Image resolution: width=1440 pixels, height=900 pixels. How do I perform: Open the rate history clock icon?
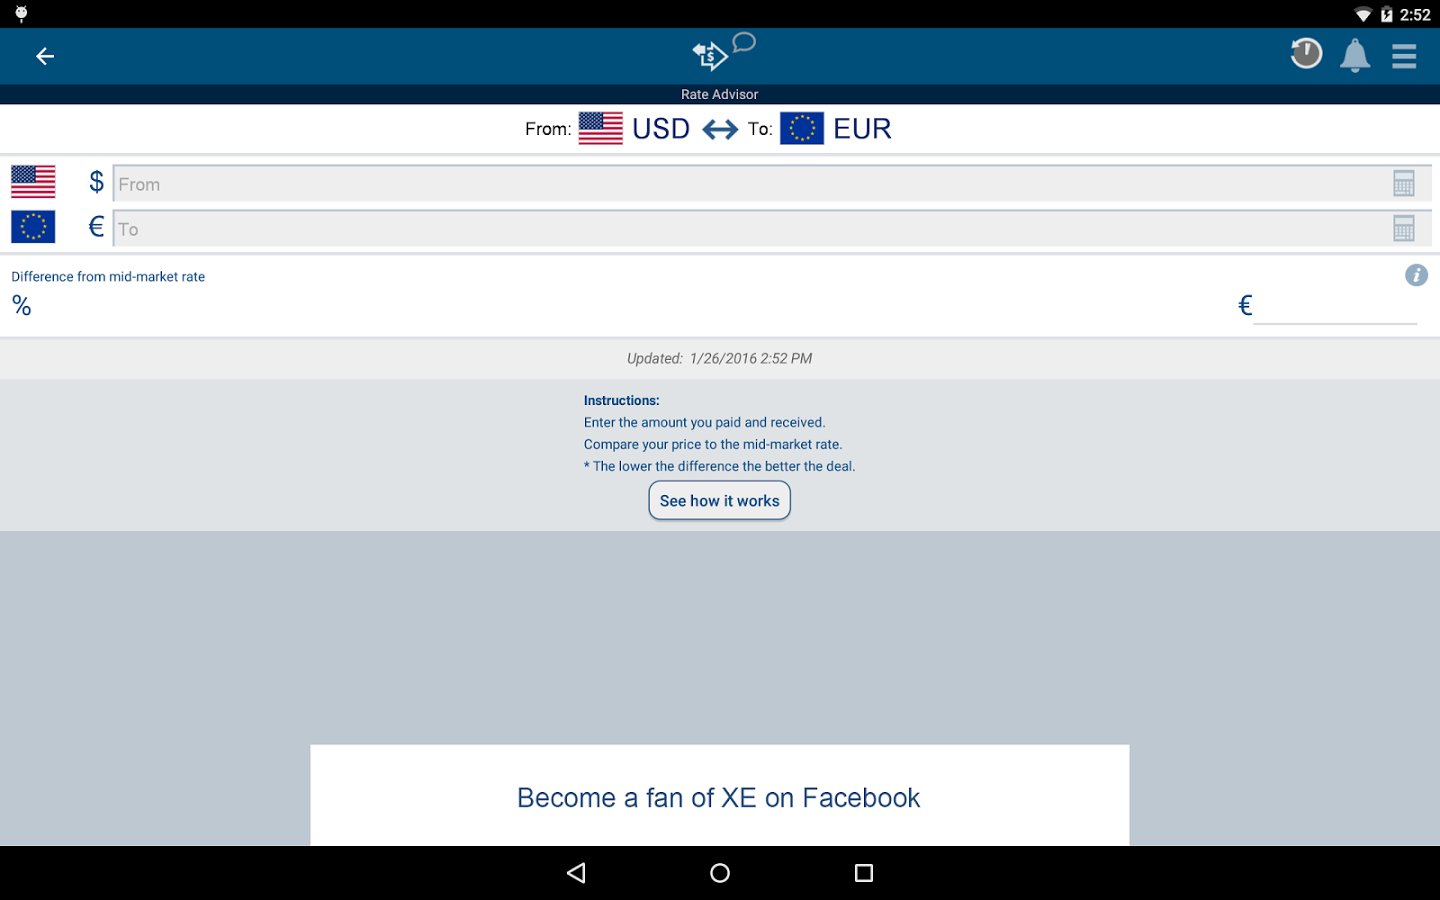(1306, 54)
